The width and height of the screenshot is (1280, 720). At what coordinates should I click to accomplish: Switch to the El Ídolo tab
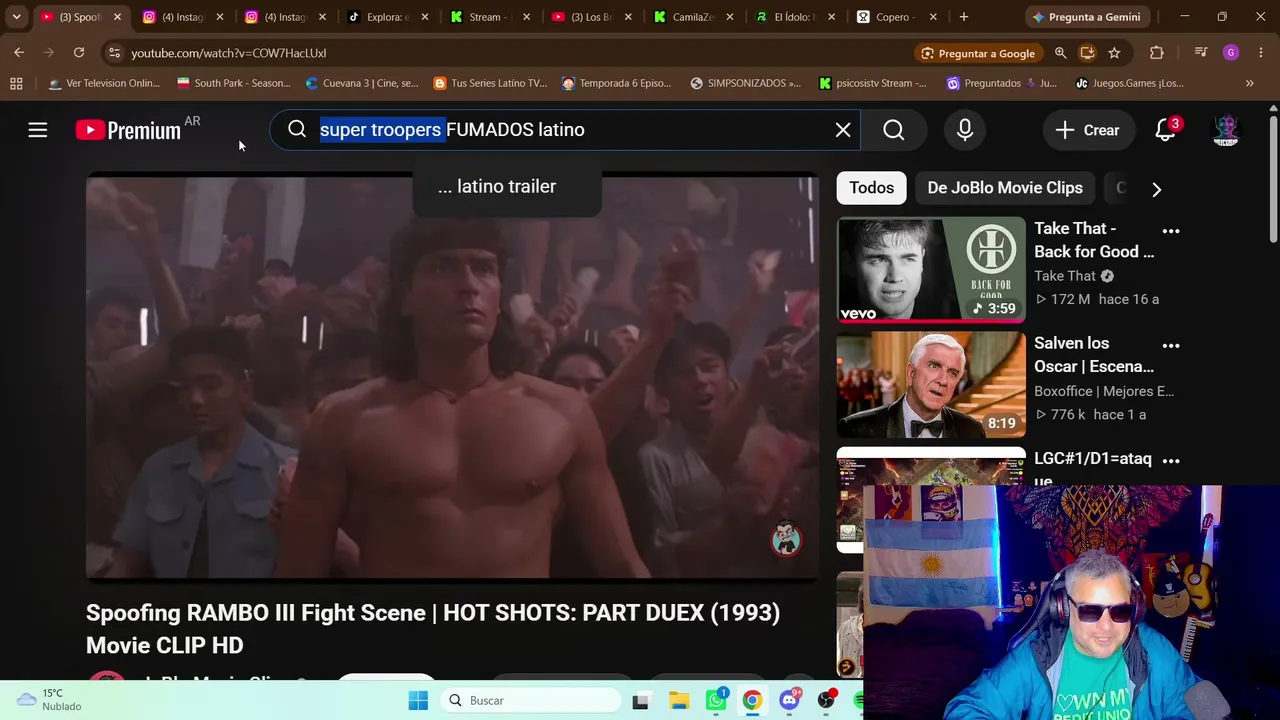tap(795, 17)
